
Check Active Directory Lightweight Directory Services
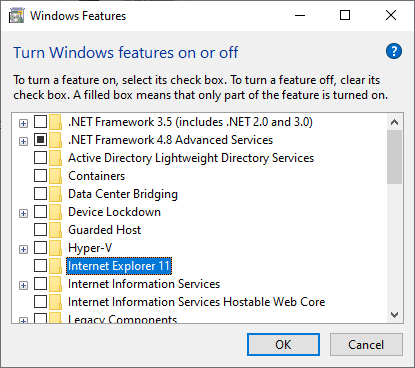pos(40,158)
